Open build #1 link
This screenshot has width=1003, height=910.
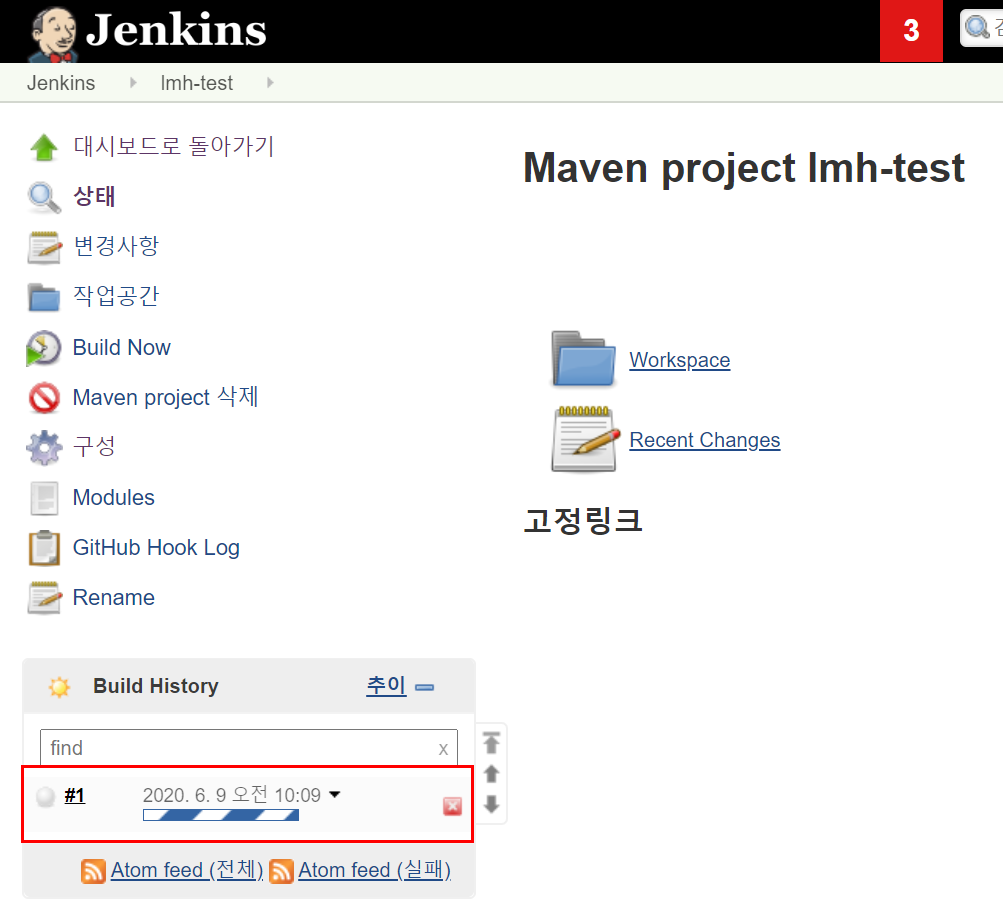75,796
